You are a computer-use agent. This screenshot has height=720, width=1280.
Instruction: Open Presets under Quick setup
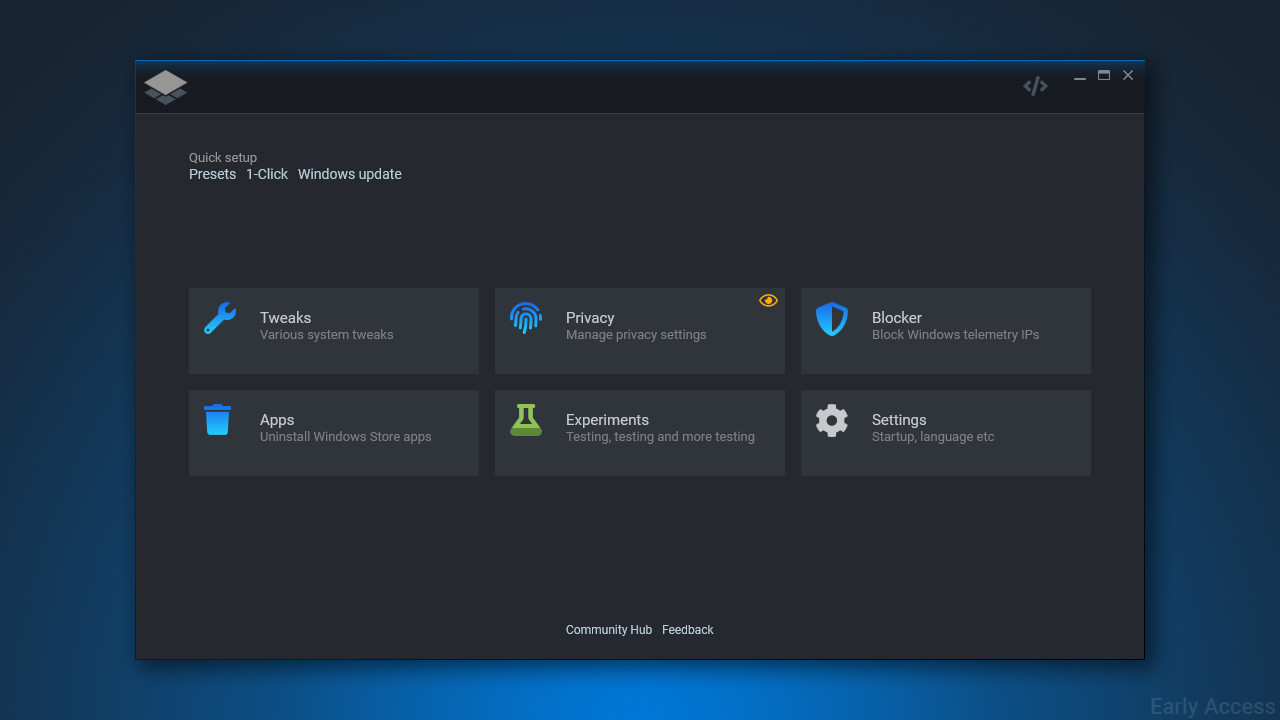pos(212,174)
